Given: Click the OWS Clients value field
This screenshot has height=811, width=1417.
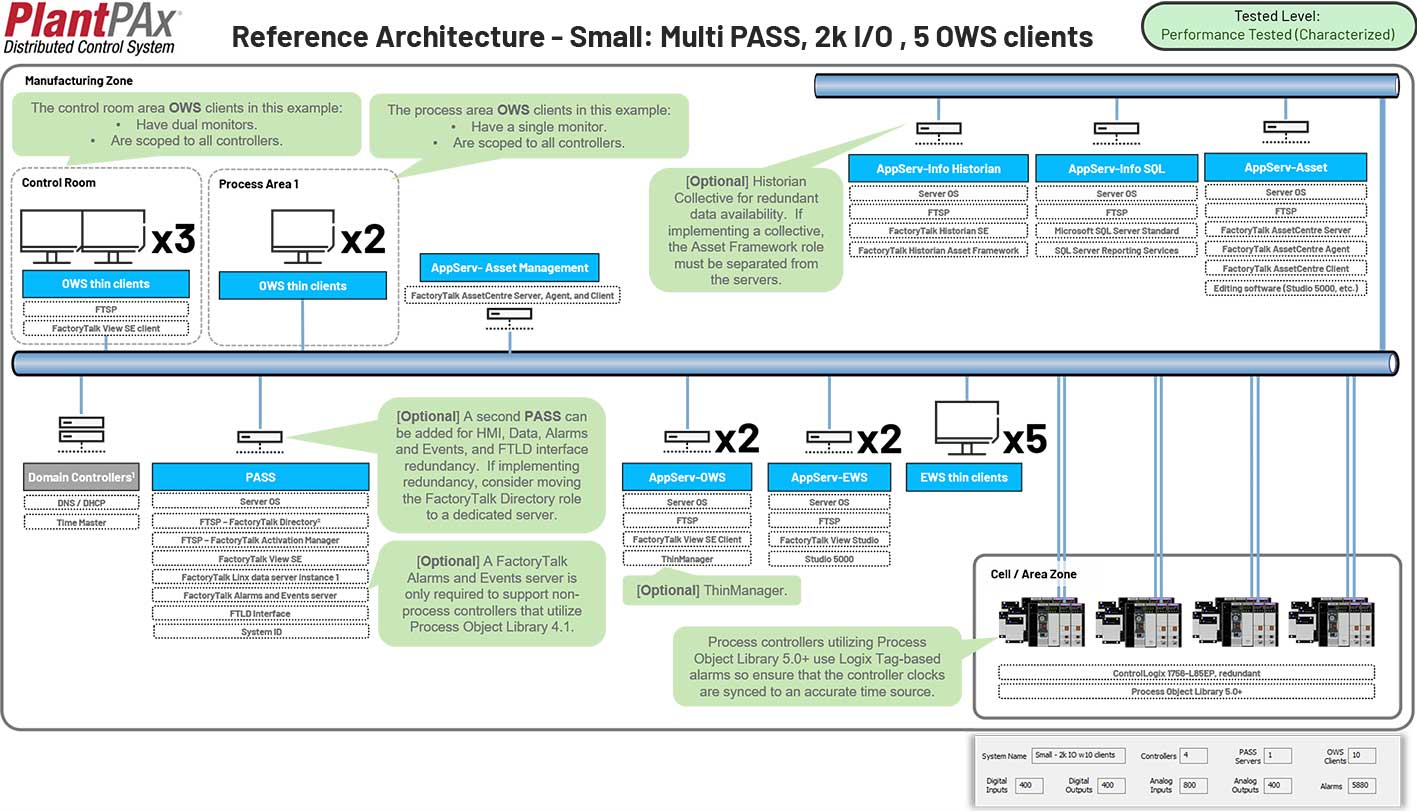Looking at the screenshot, I should tap(1362, 756).
